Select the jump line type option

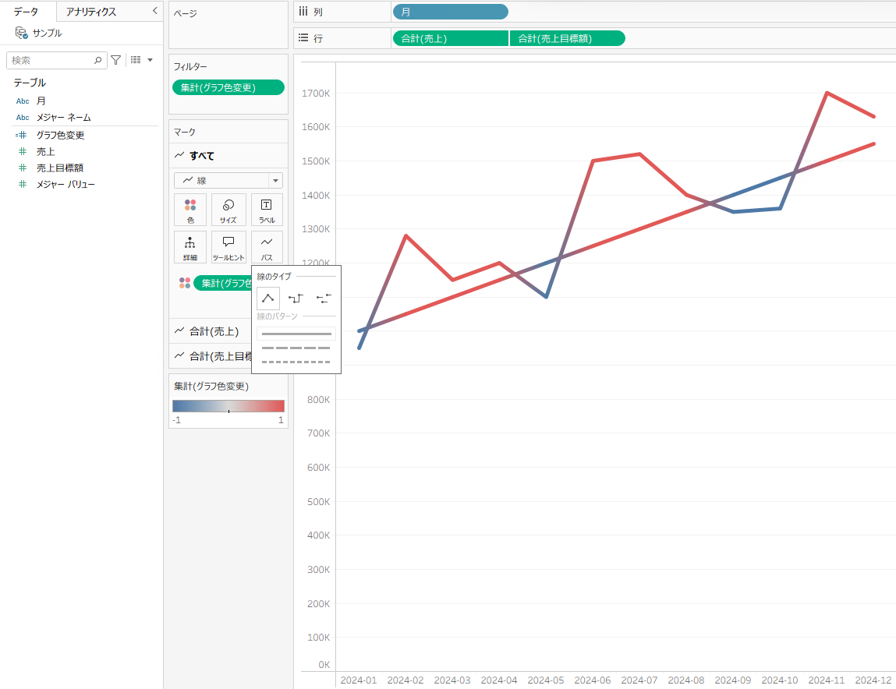click(x=323, y=298)
